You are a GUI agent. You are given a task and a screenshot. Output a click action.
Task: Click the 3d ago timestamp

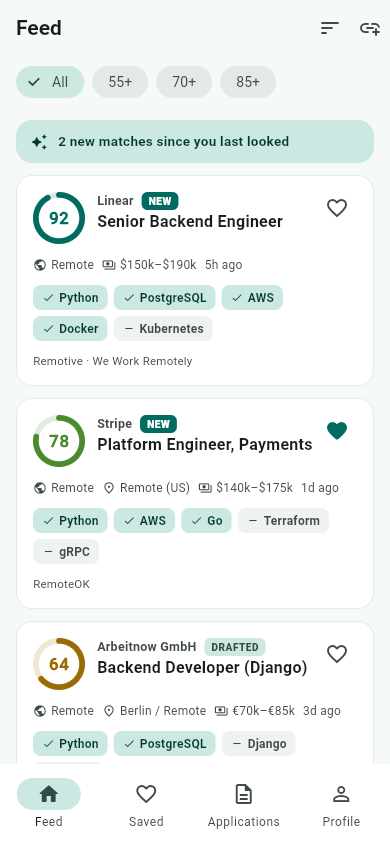point(322,711)
